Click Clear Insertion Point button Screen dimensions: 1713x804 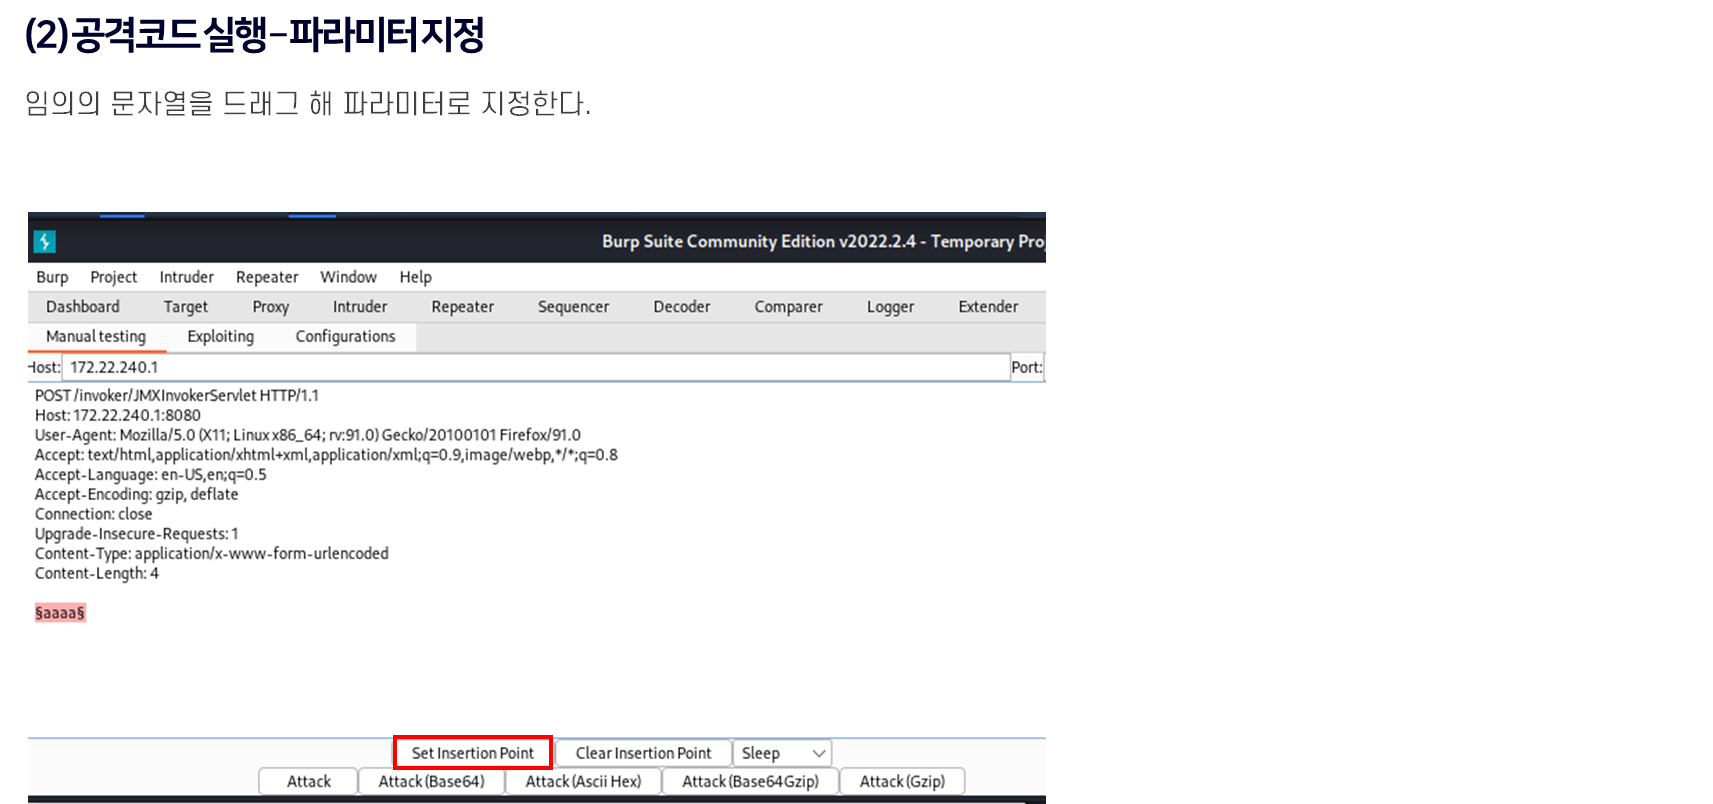click(643, 753)
